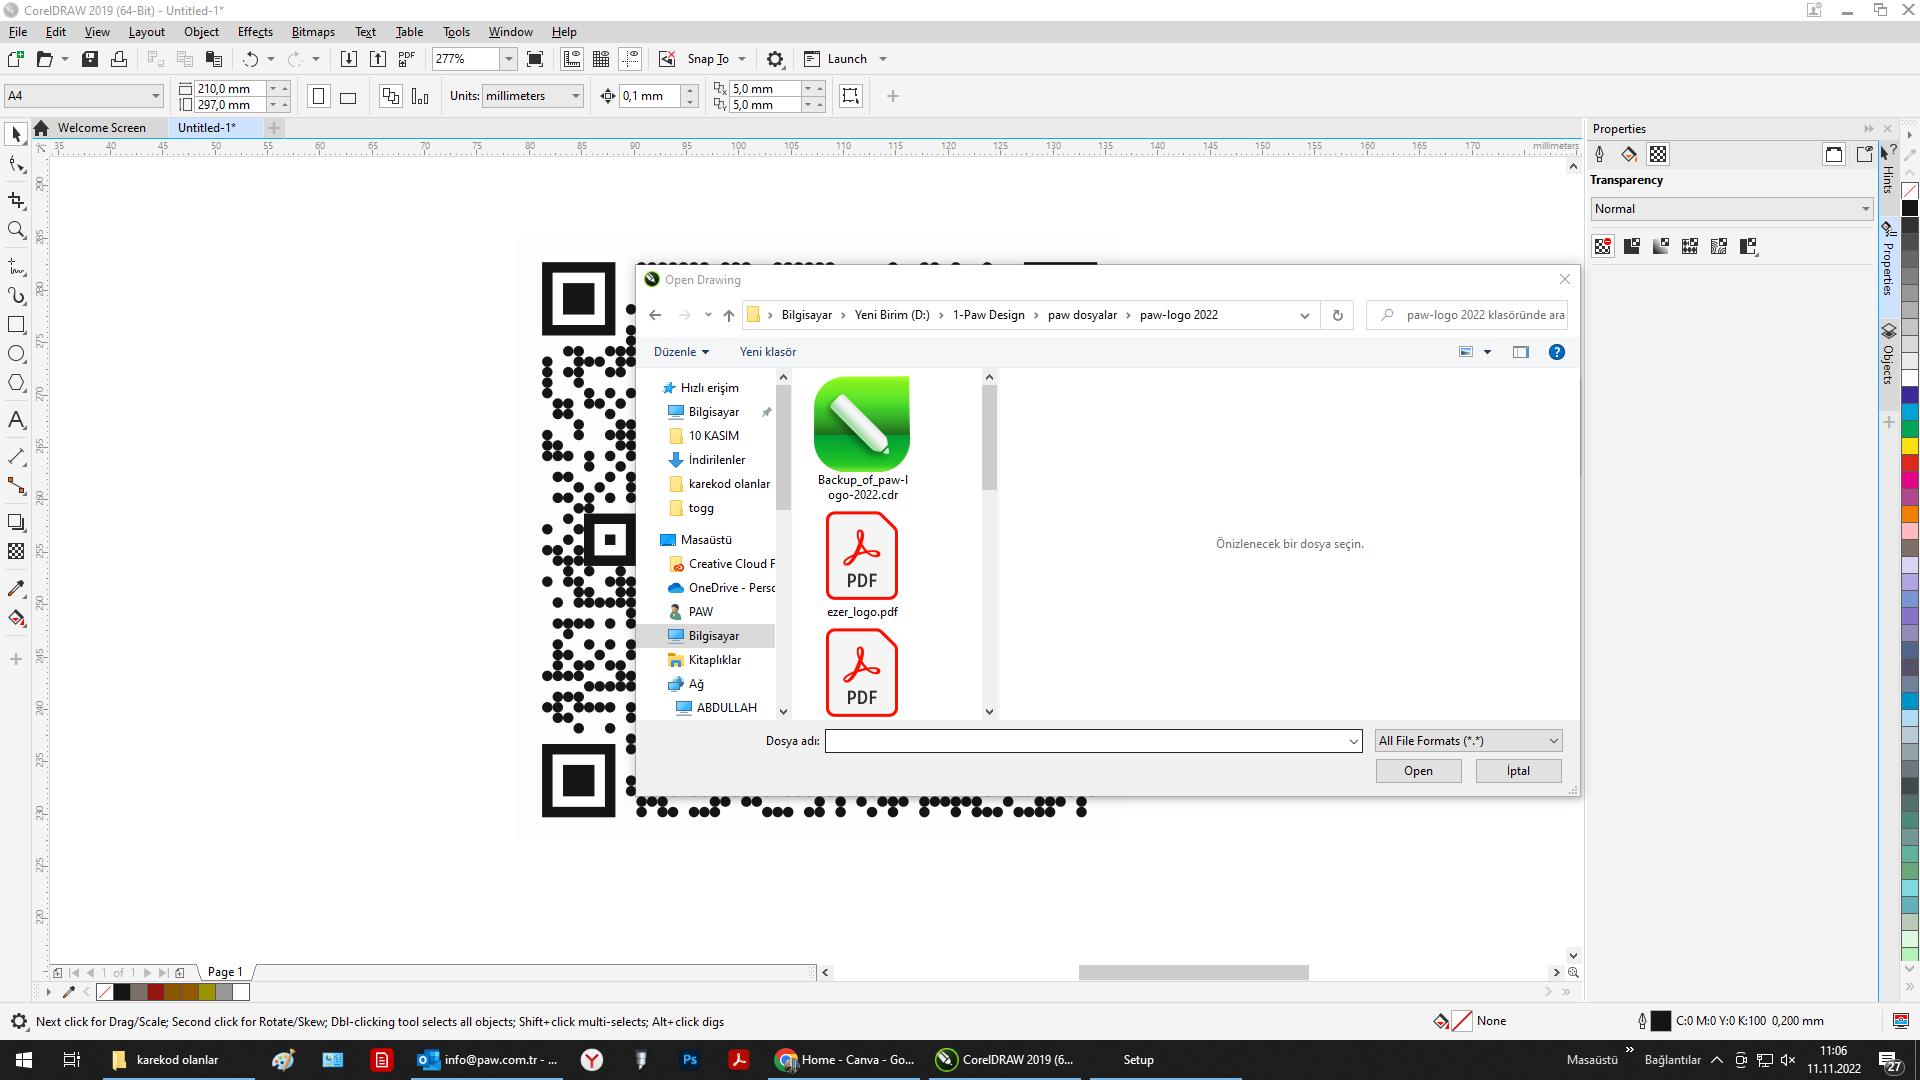The image size is (1920, 1080).
Task: Select the ezer_logo.pdf file thumbnail
Action: point(861,557)
